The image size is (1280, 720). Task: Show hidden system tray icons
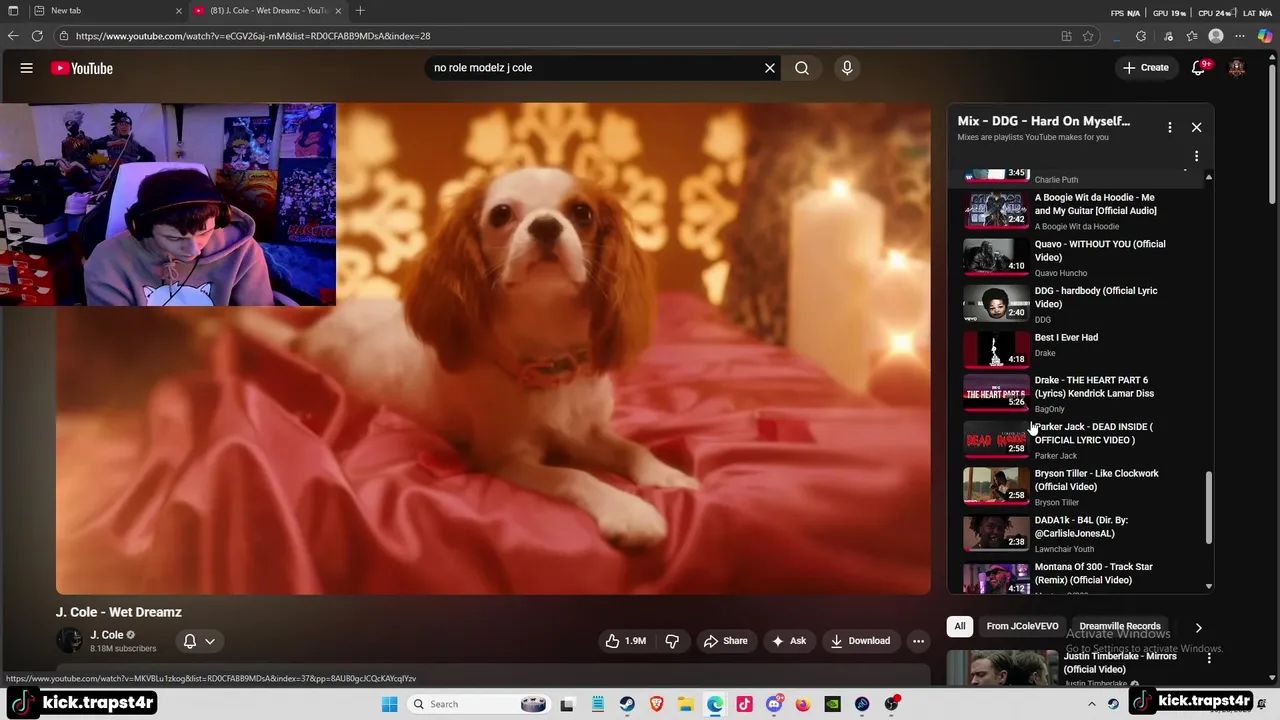tap(1091, 704)
